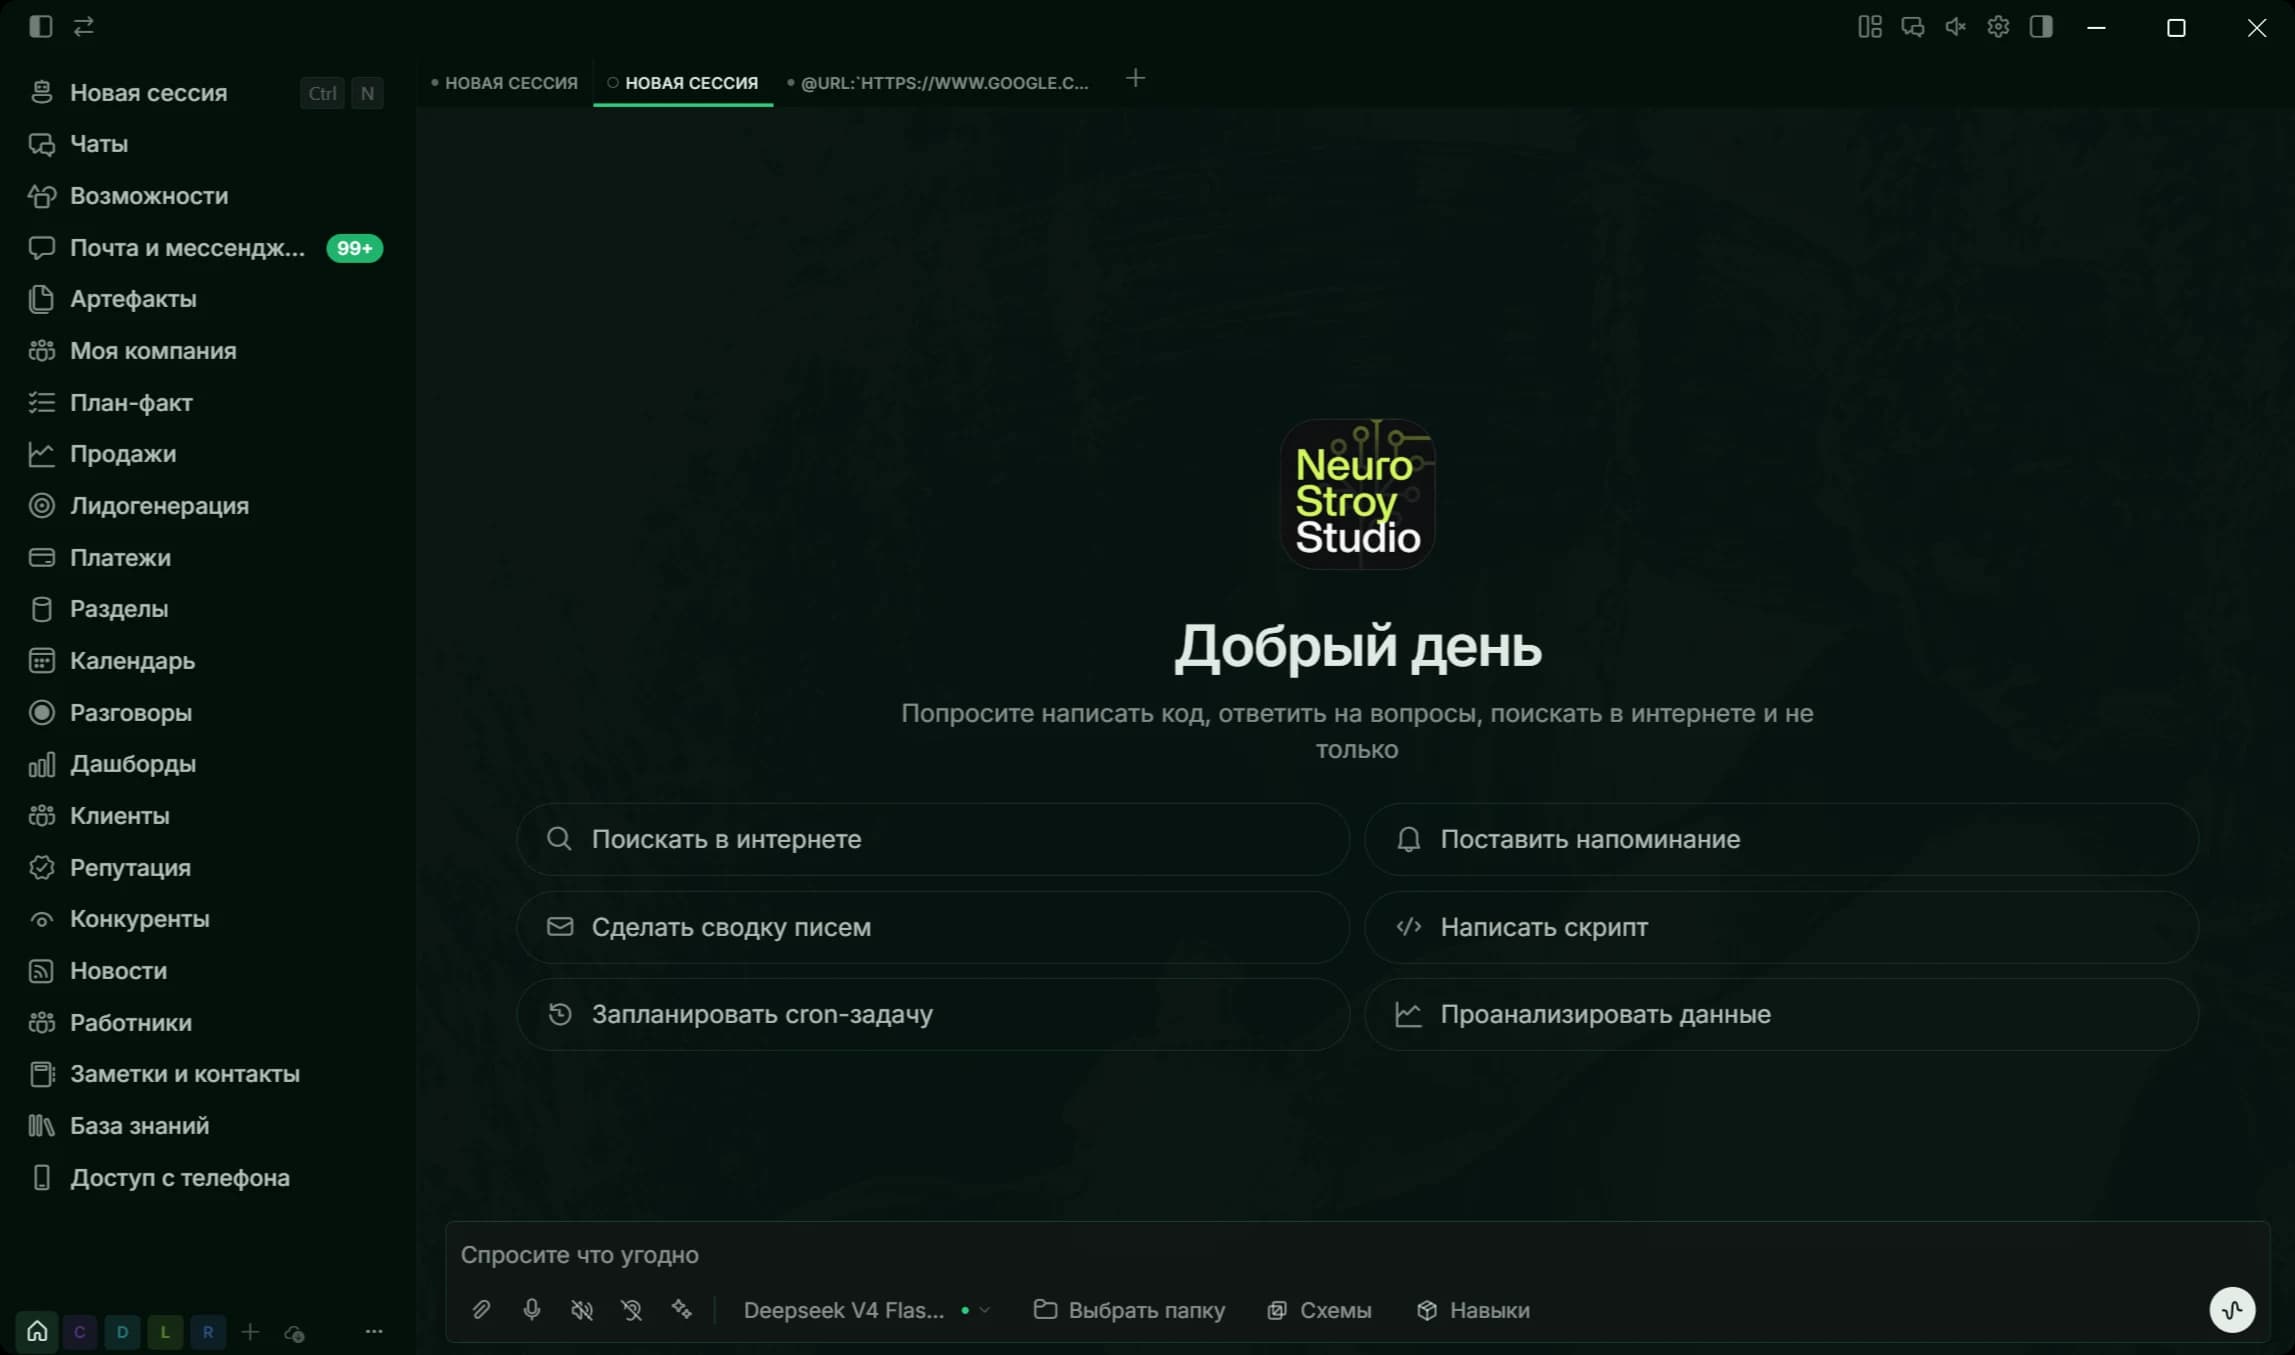The height and width of the screenshot is (1355, 2295).
Task: Open Чаты in the sidebar
Action: point(205,144)
